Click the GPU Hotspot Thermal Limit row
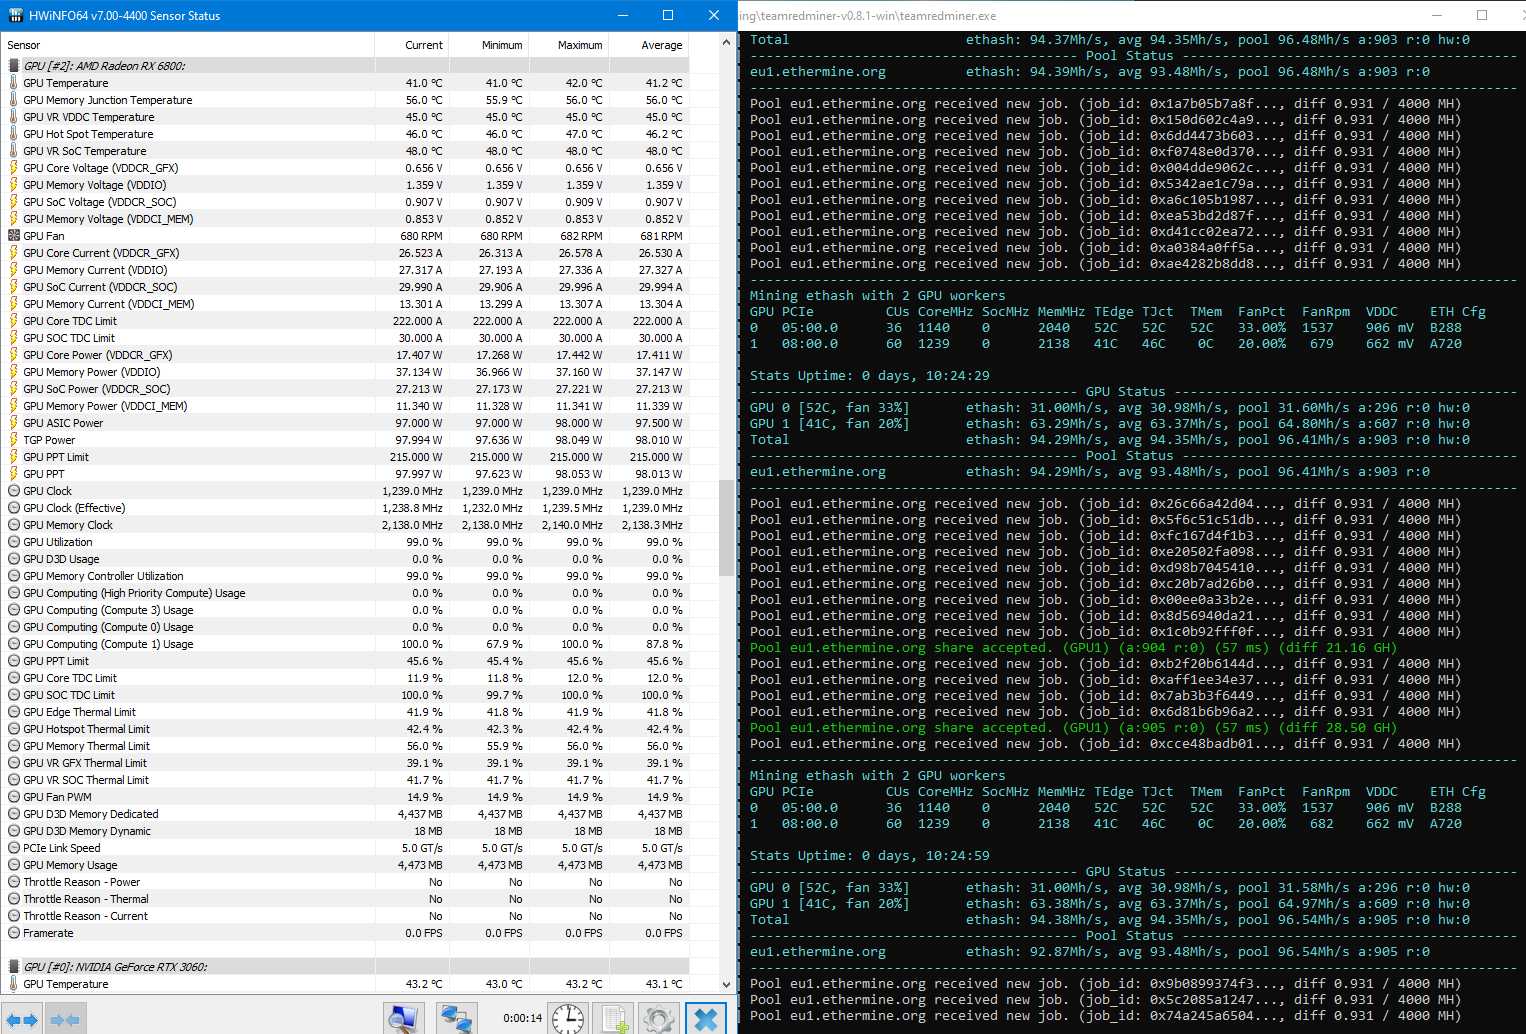This screenshot has height=1034, width=1526. [345, 729]
